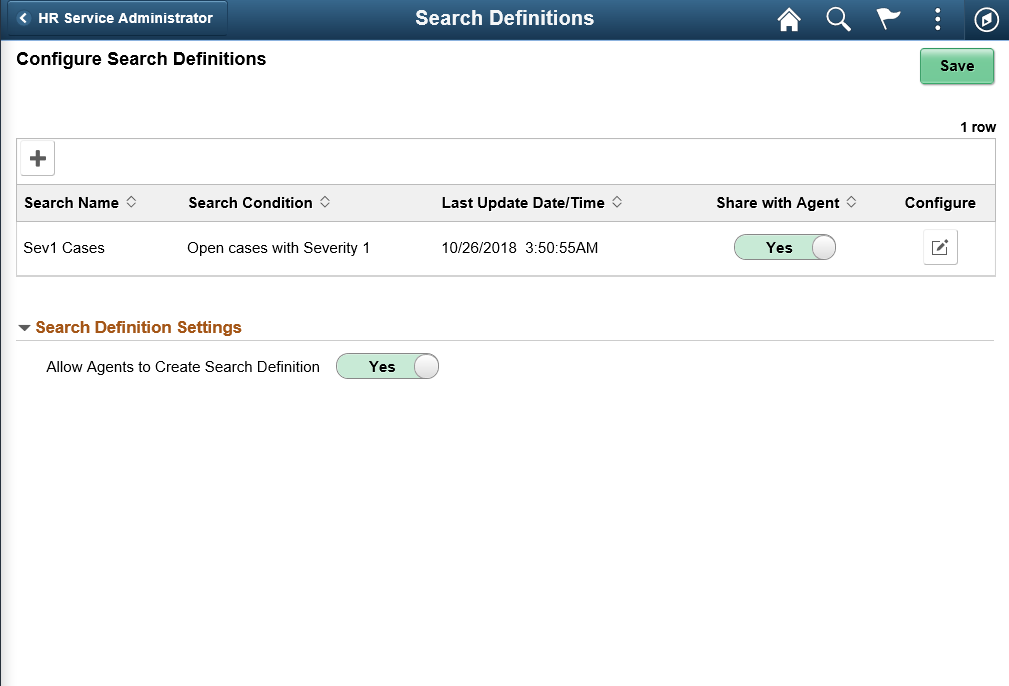
Task: Click the Configure column header
Action: click(x=940, y=203)
